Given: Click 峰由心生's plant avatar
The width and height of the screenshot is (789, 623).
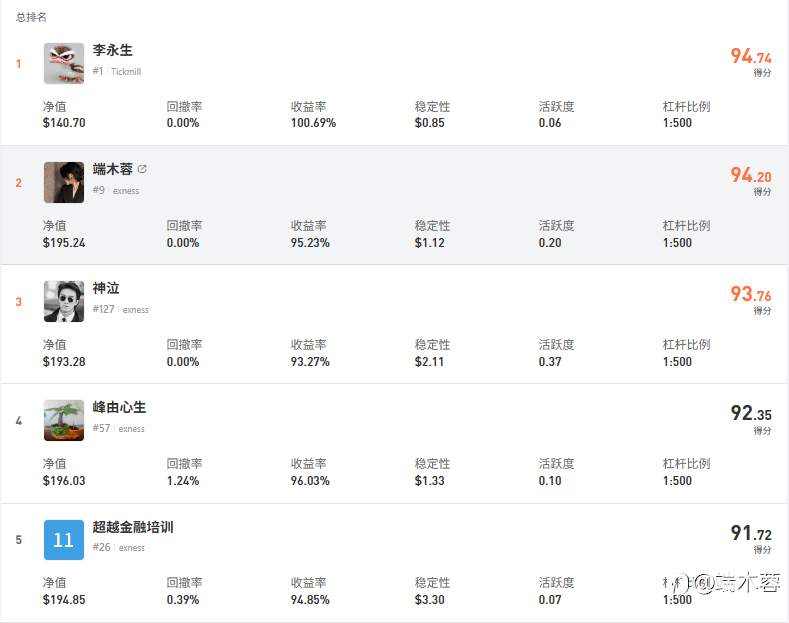Looking at the screenshot, I should 63,420.
